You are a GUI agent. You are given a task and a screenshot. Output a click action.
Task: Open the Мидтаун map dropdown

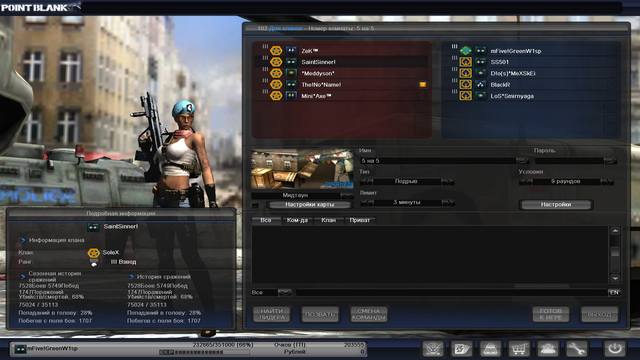346,195
